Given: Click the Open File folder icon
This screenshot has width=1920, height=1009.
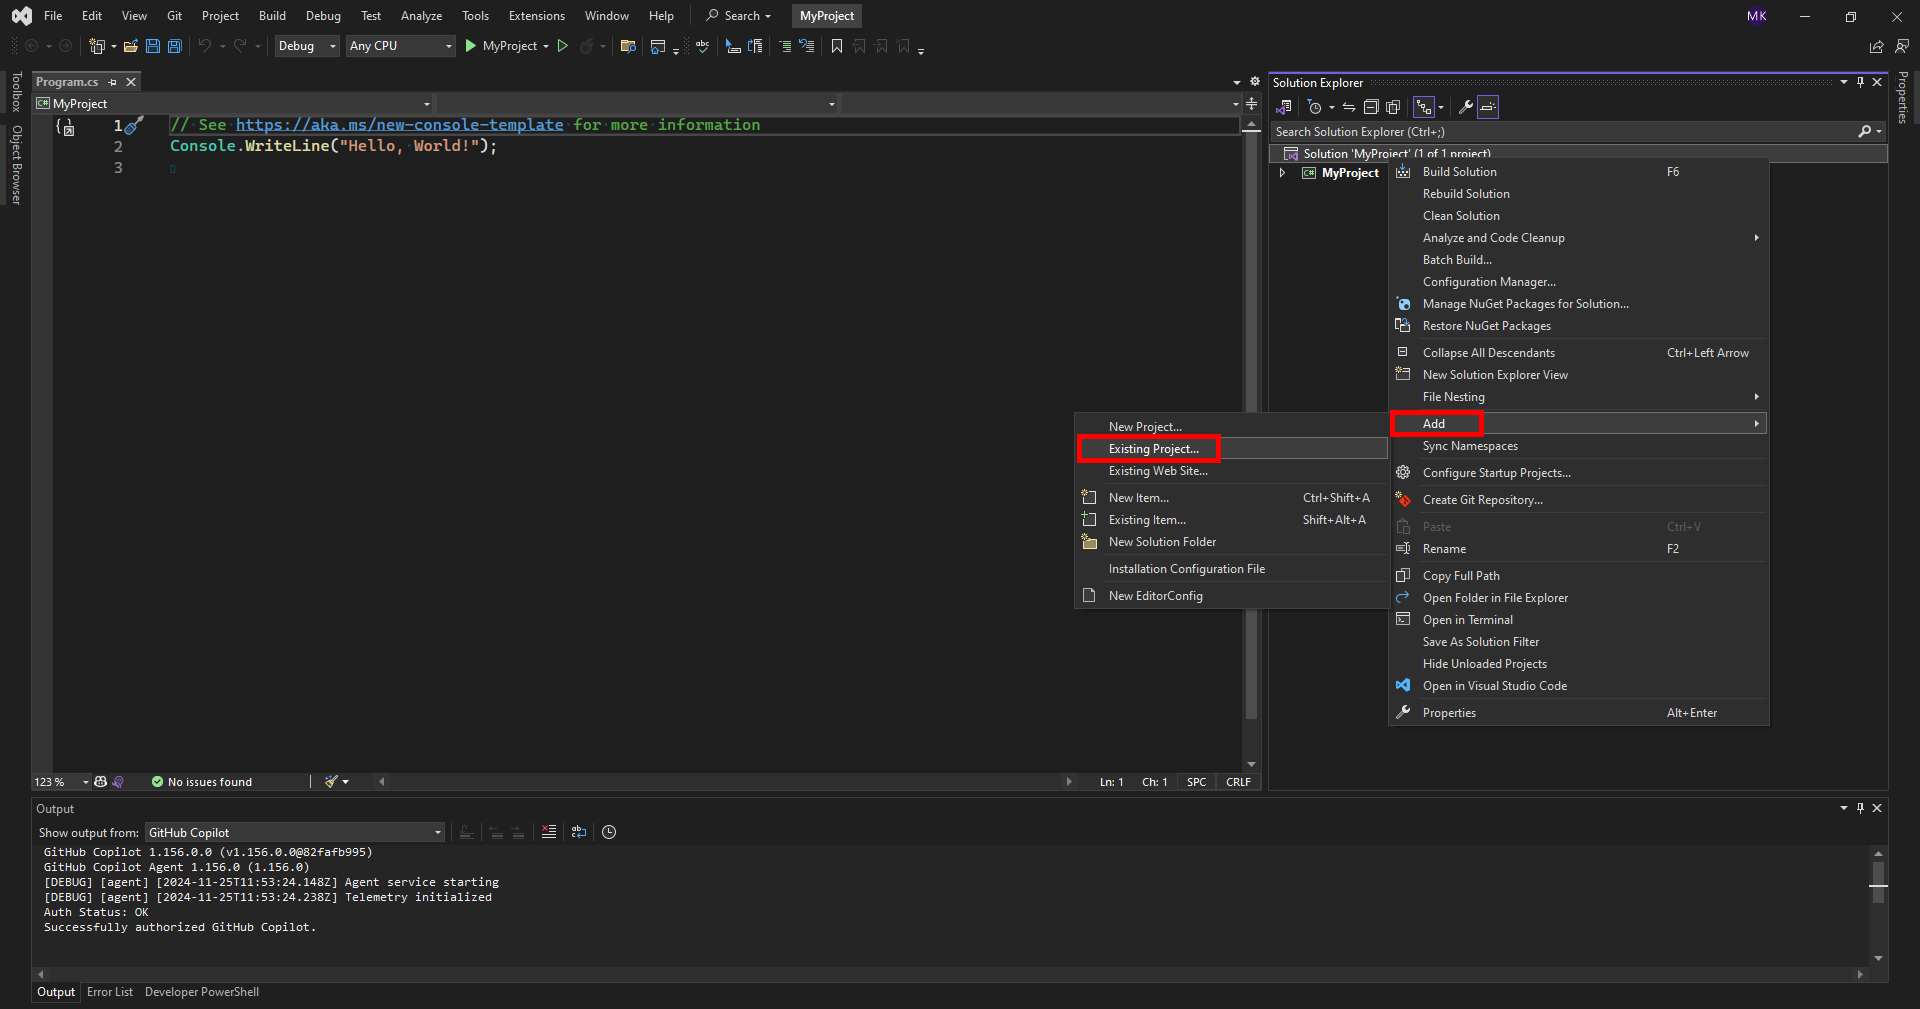Looking at the screenshot, I should [x=130, y=46].
